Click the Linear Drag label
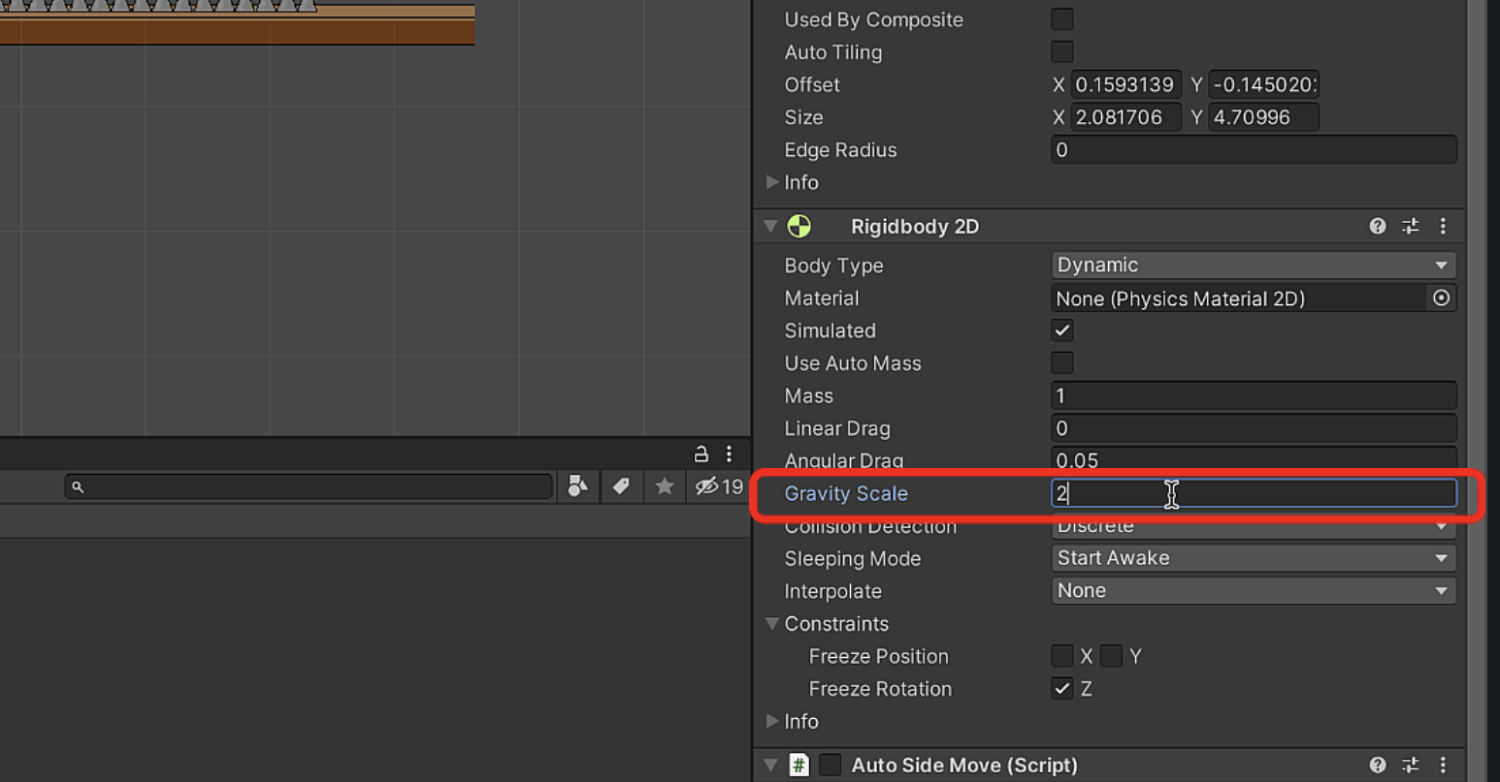The height and width of the screenshot is (782, 1500). point(837,428)
